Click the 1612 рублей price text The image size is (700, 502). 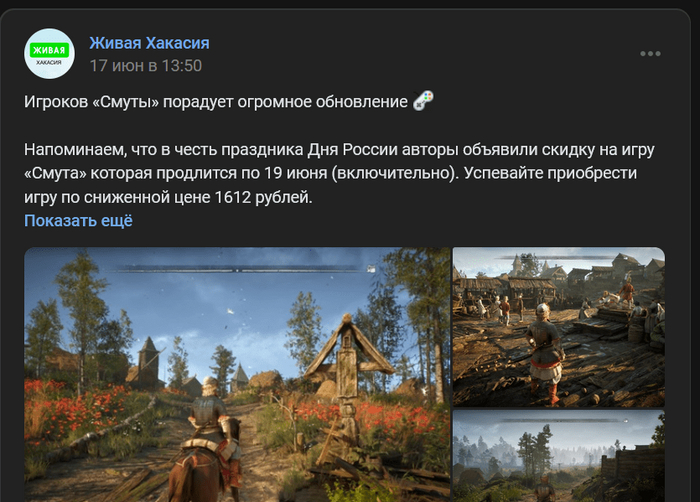click(x=263, y=197)
